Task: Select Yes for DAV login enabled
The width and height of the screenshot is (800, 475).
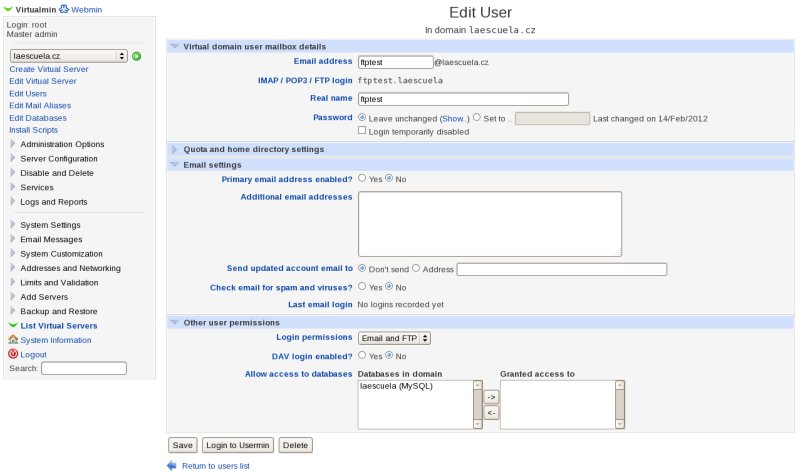Action: 362,355
